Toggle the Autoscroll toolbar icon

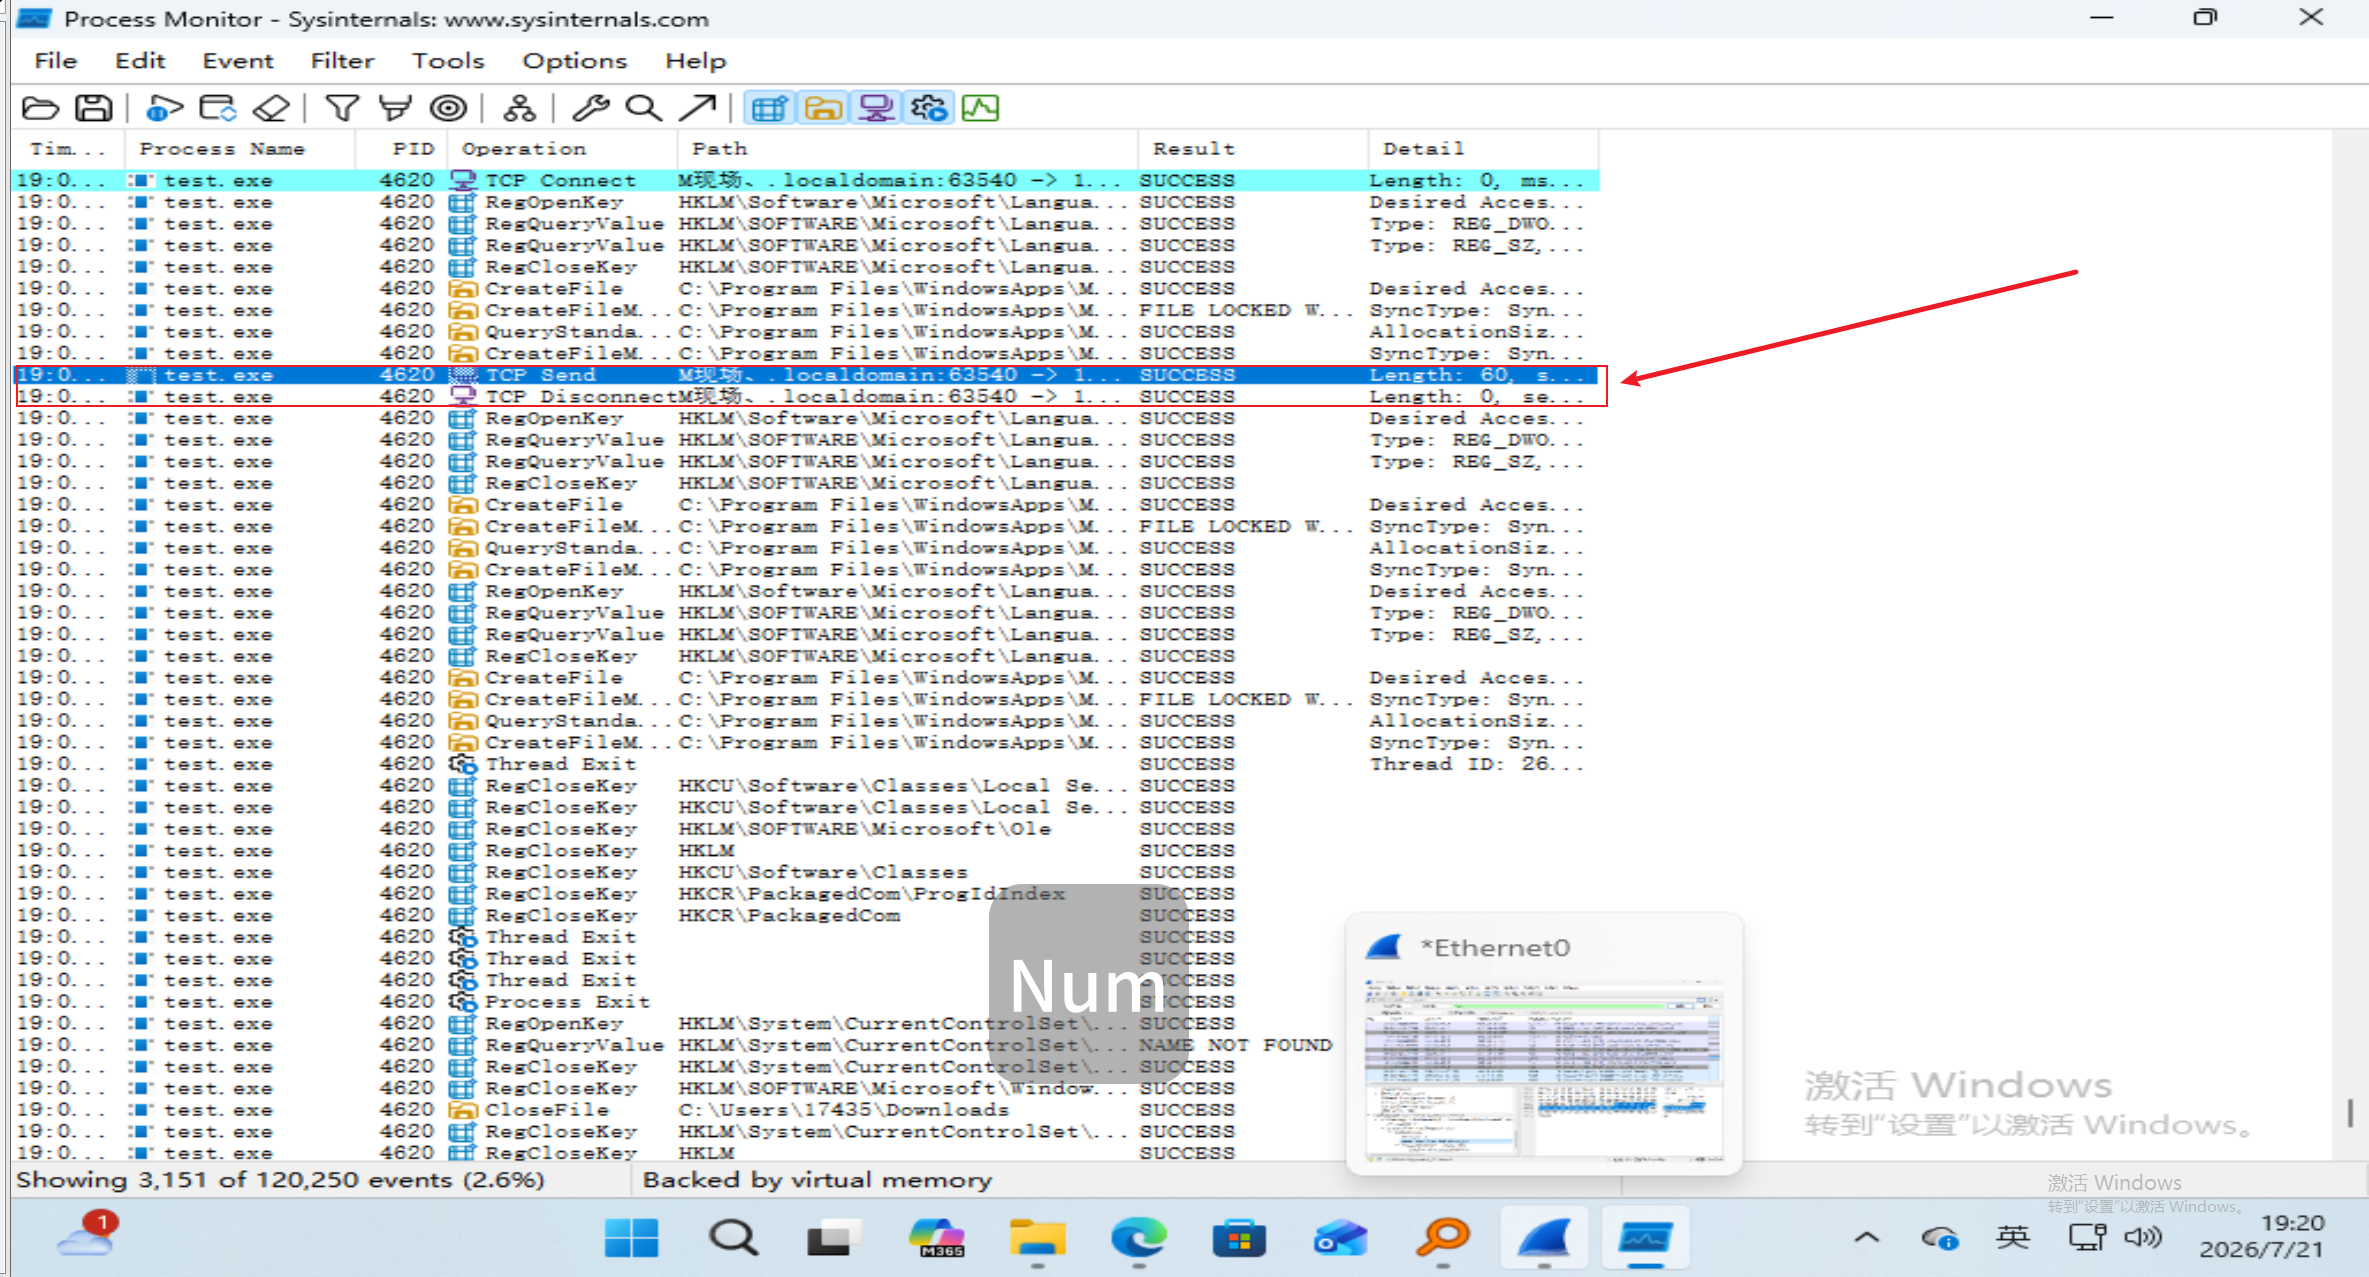tap(217, 108)
